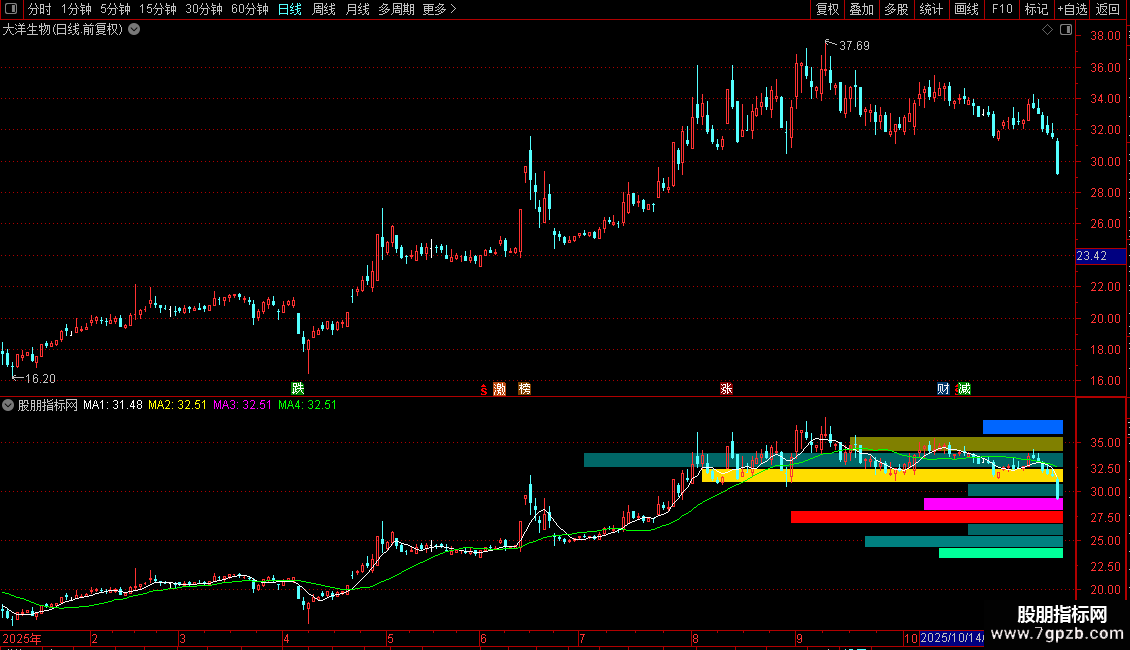
Task: Click the 23.42 price tag on axis
Action: pyautogui.click(x=1100, y=256)
